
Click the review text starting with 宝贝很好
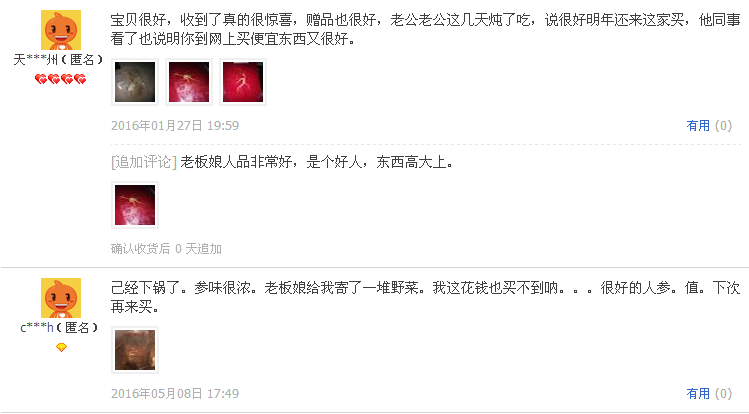pyautogui.click(x=426, y=29)
